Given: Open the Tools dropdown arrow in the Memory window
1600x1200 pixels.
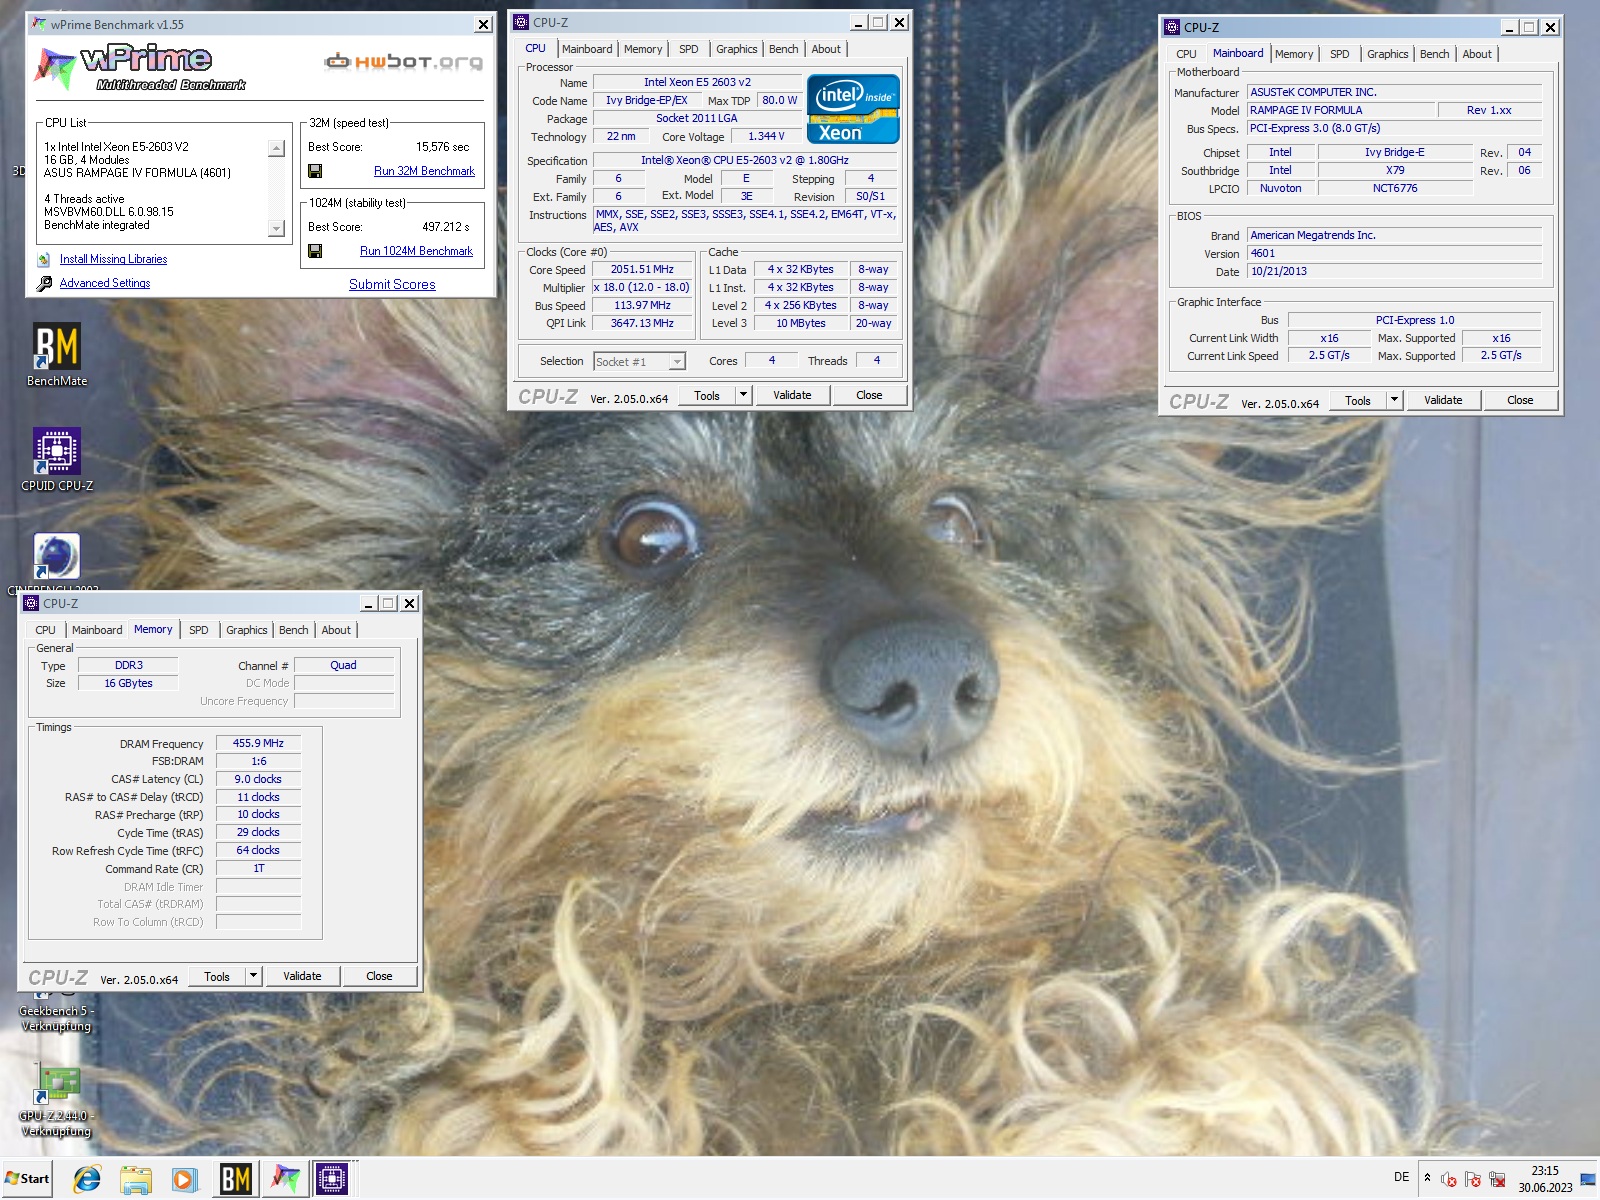Looking at the screenshot, I should point(253,976).
